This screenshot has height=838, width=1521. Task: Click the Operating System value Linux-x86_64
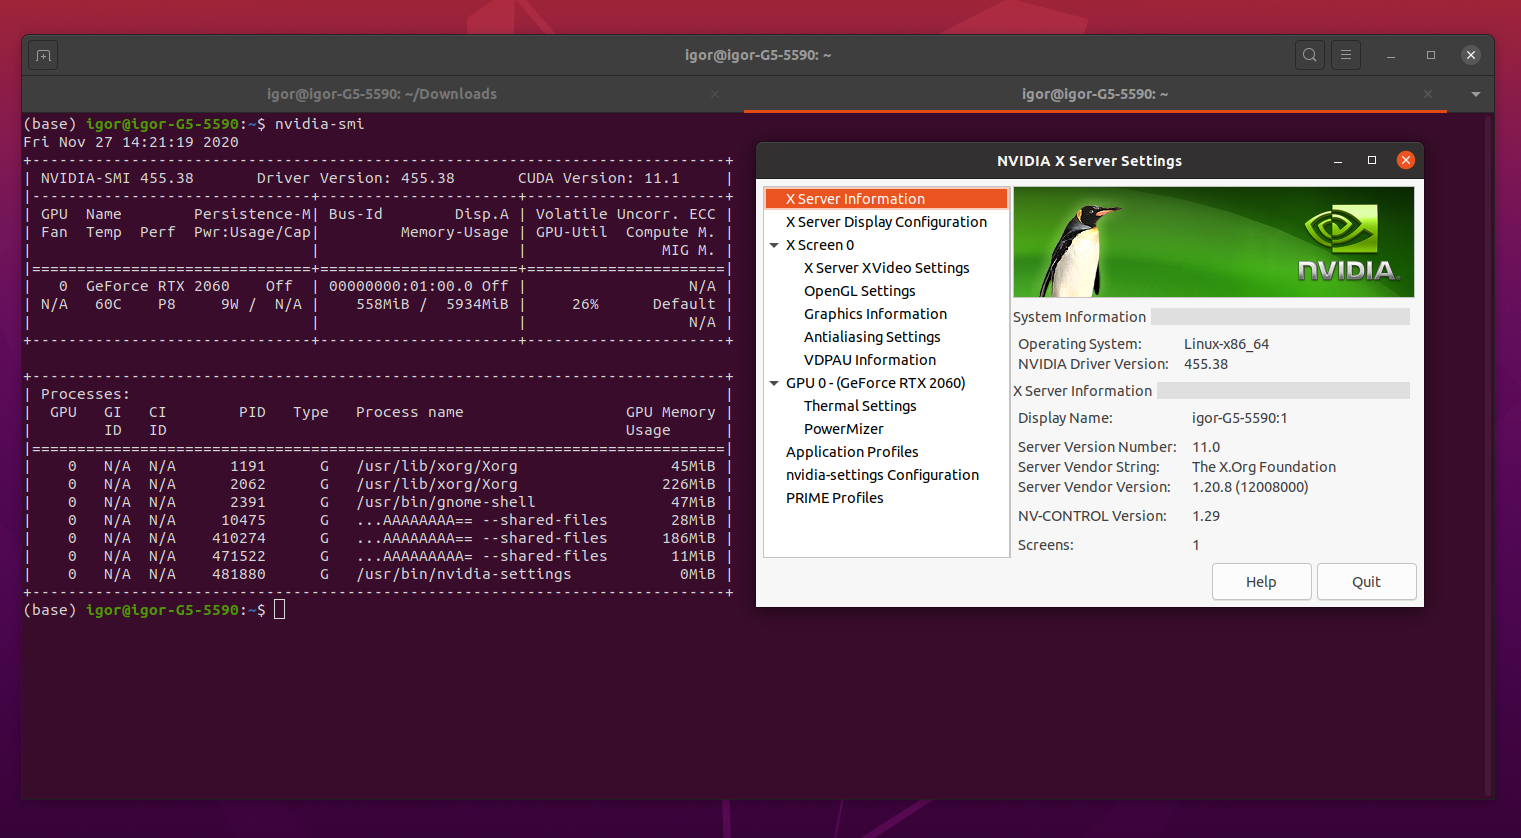(1226, 344)
